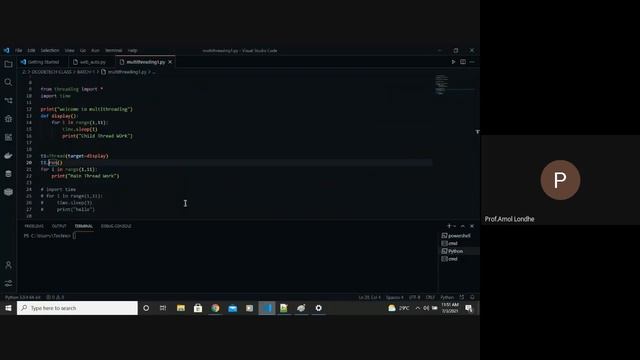Select the cmd terminal directly under Python
This screenshot has height=360, width=640.
pos(459,259)
